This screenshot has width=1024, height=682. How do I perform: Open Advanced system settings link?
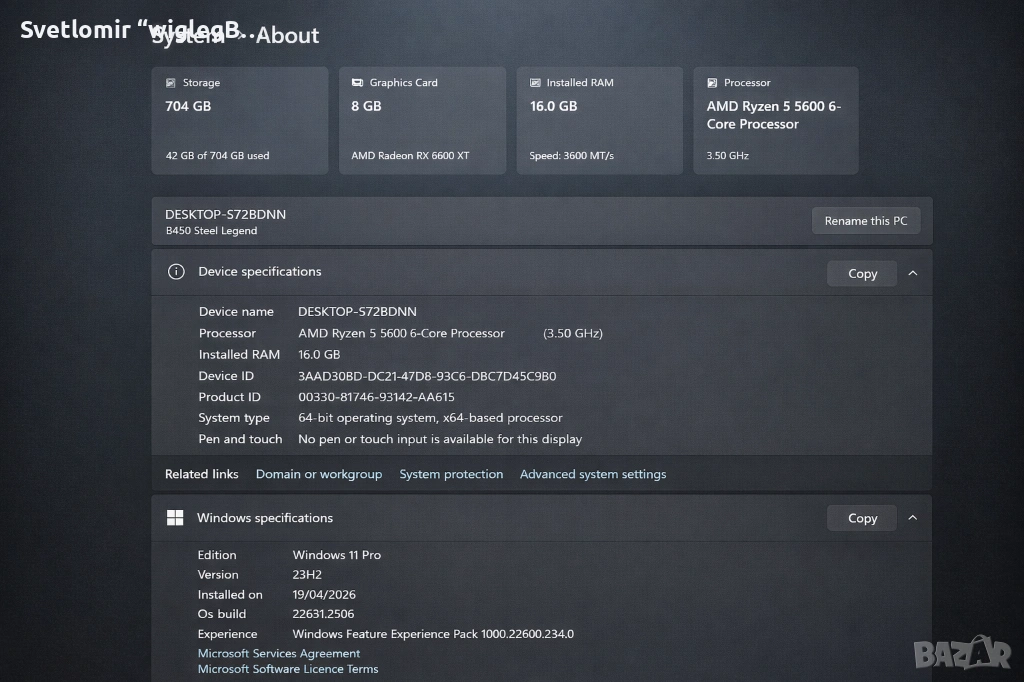[593, 474]
